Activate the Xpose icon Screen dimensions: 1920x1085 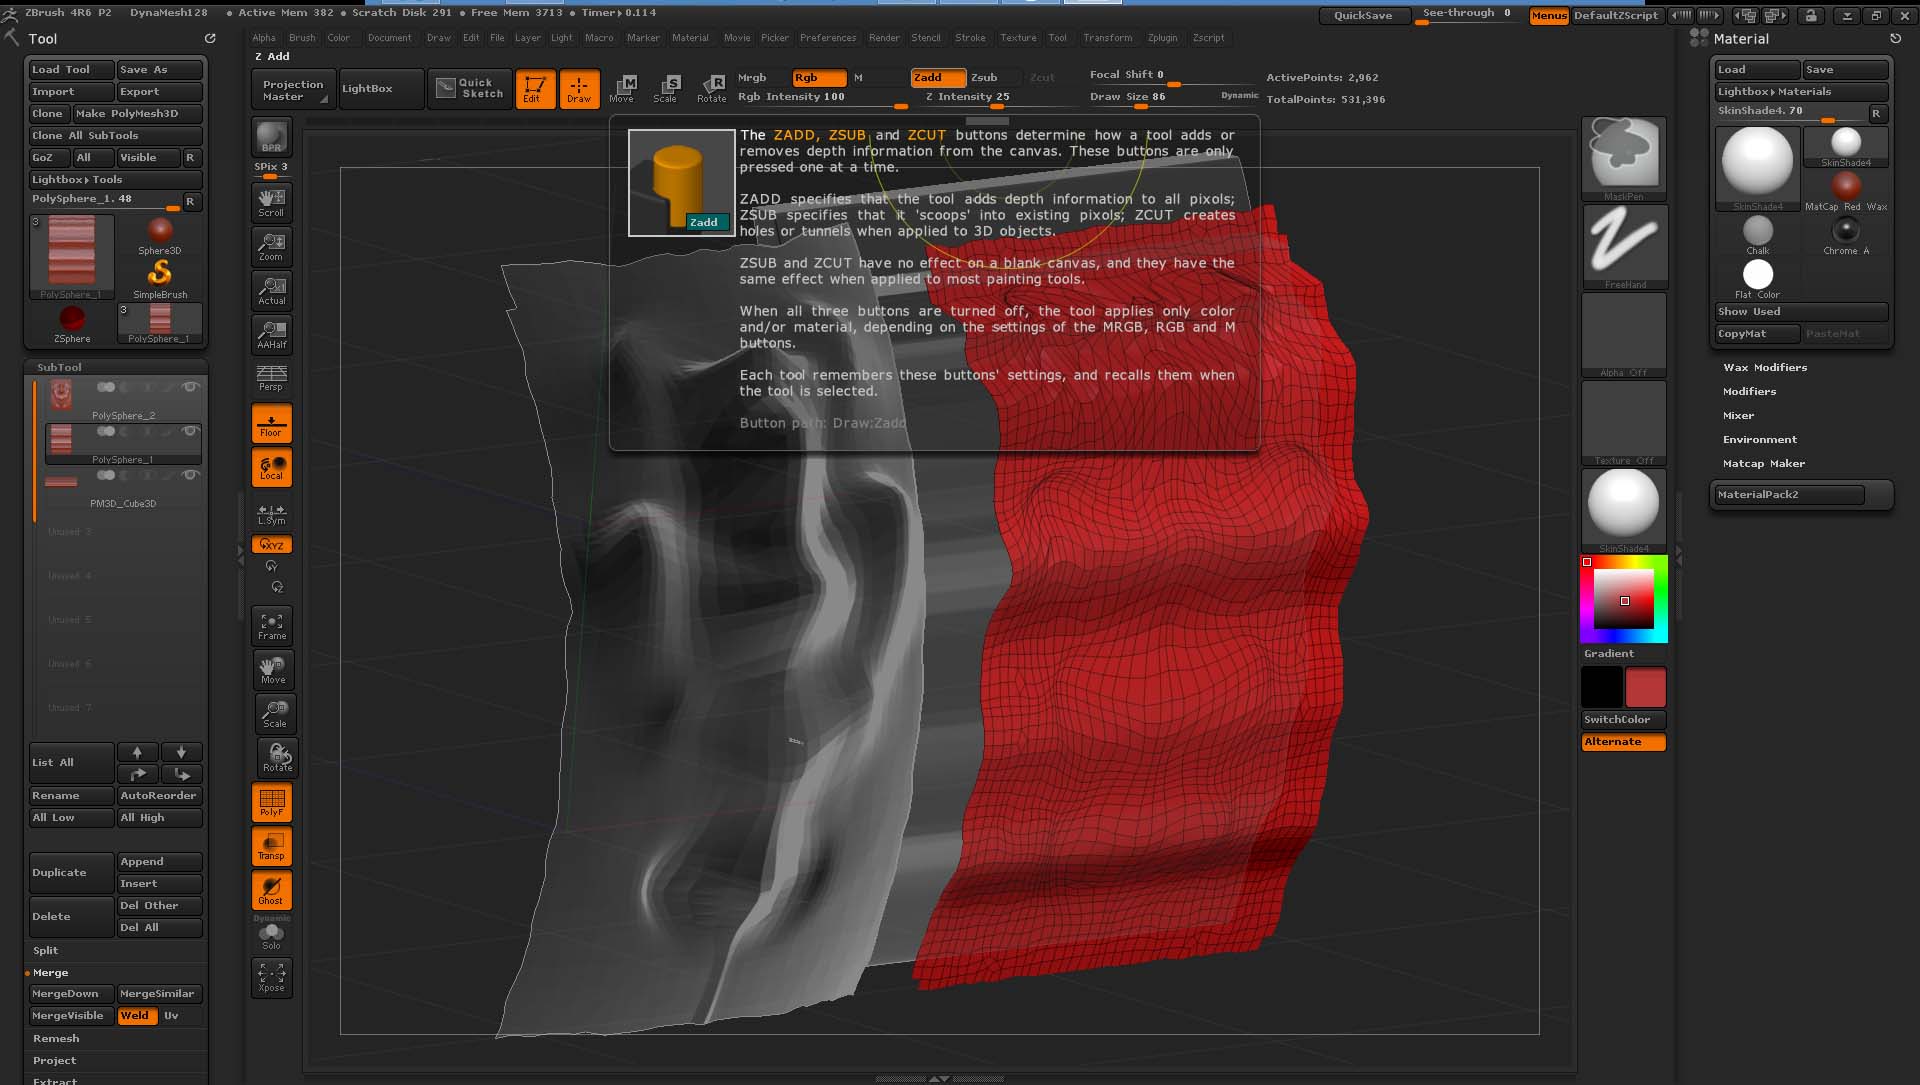[x=271, y=977]
